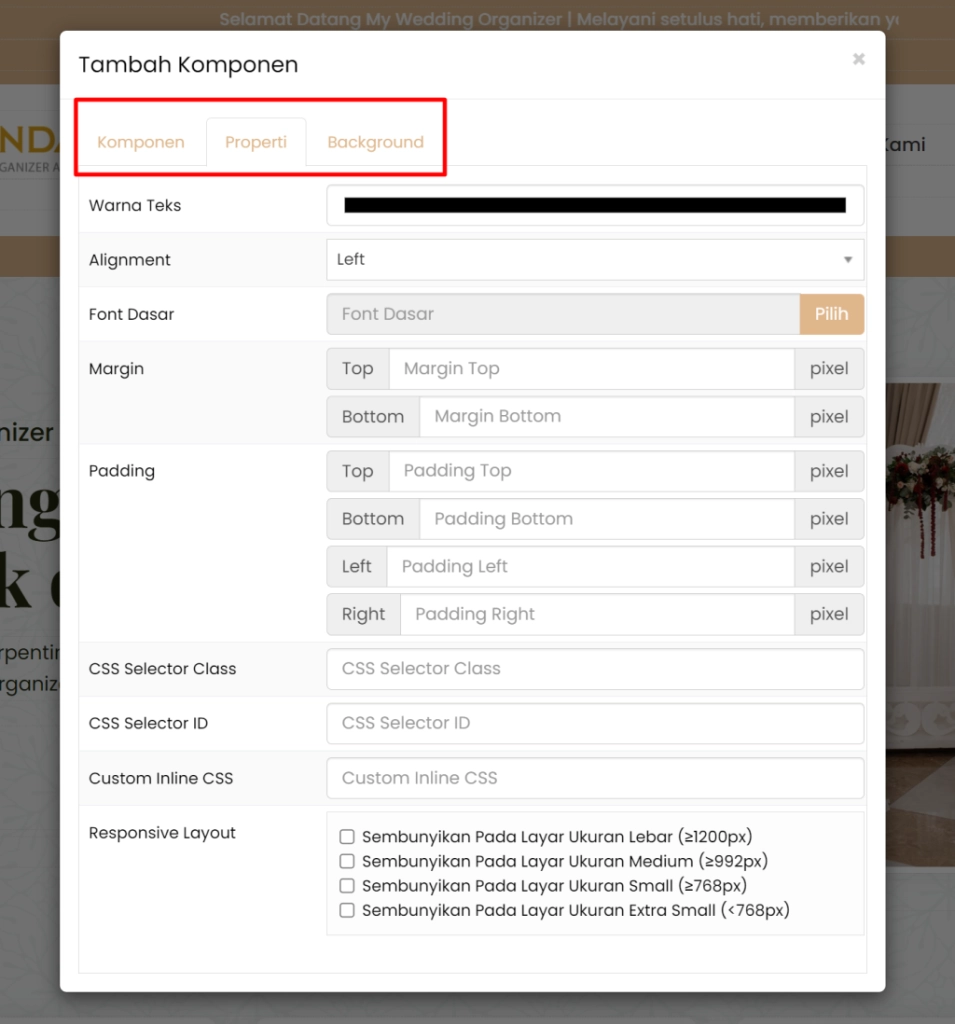Close the Tambah Komponen dialog
Viewport: 955px width, 1024px height.
point(858,60)
